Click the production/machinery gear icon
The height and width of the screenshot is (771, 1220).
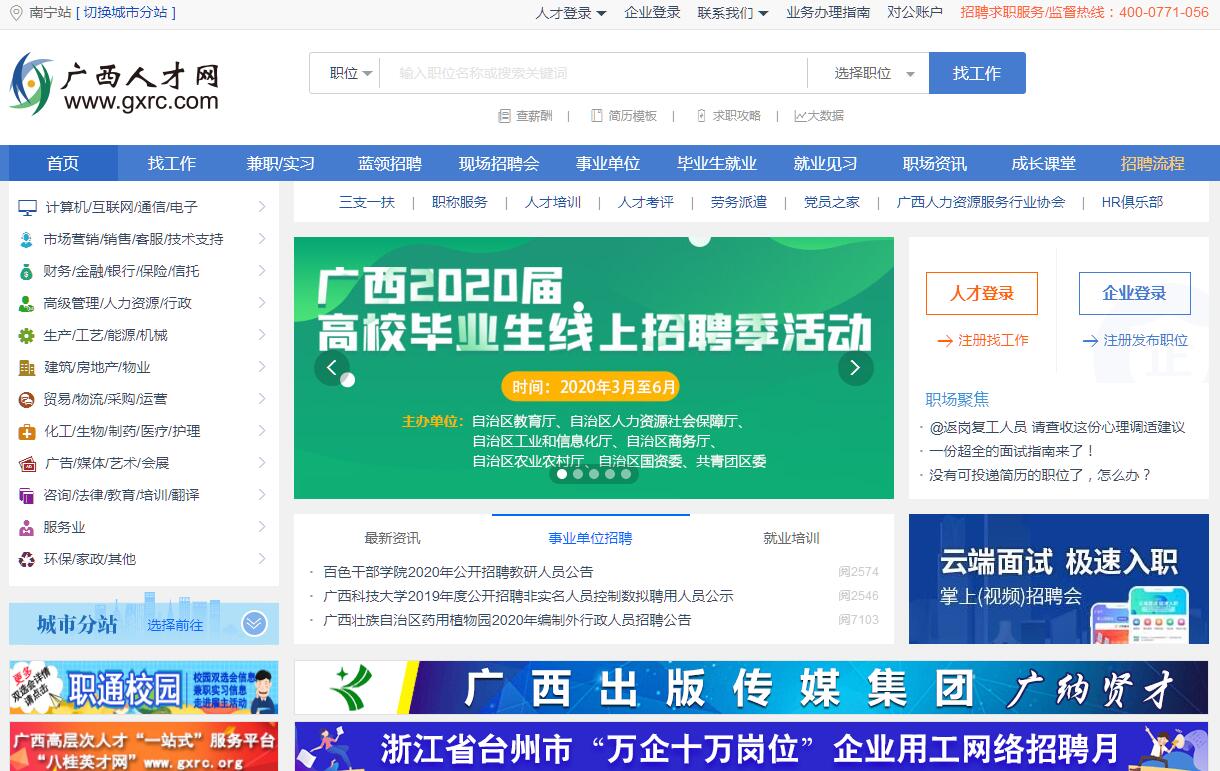coord(26,336)
